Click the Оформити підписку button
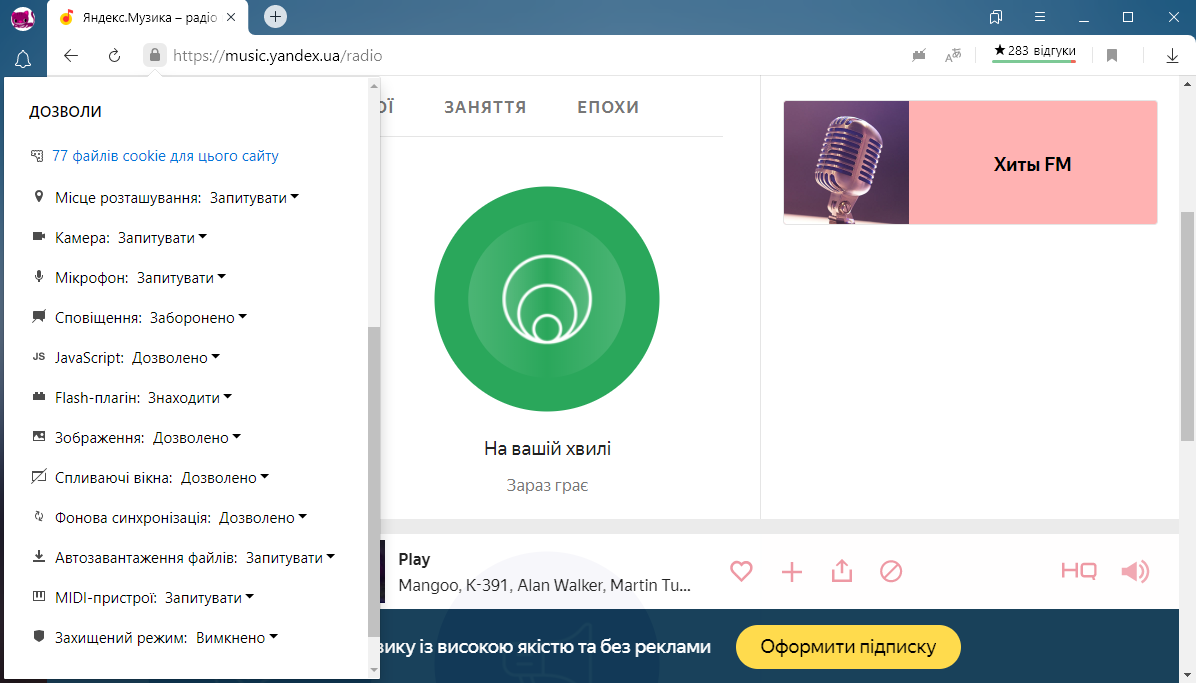 848,646
